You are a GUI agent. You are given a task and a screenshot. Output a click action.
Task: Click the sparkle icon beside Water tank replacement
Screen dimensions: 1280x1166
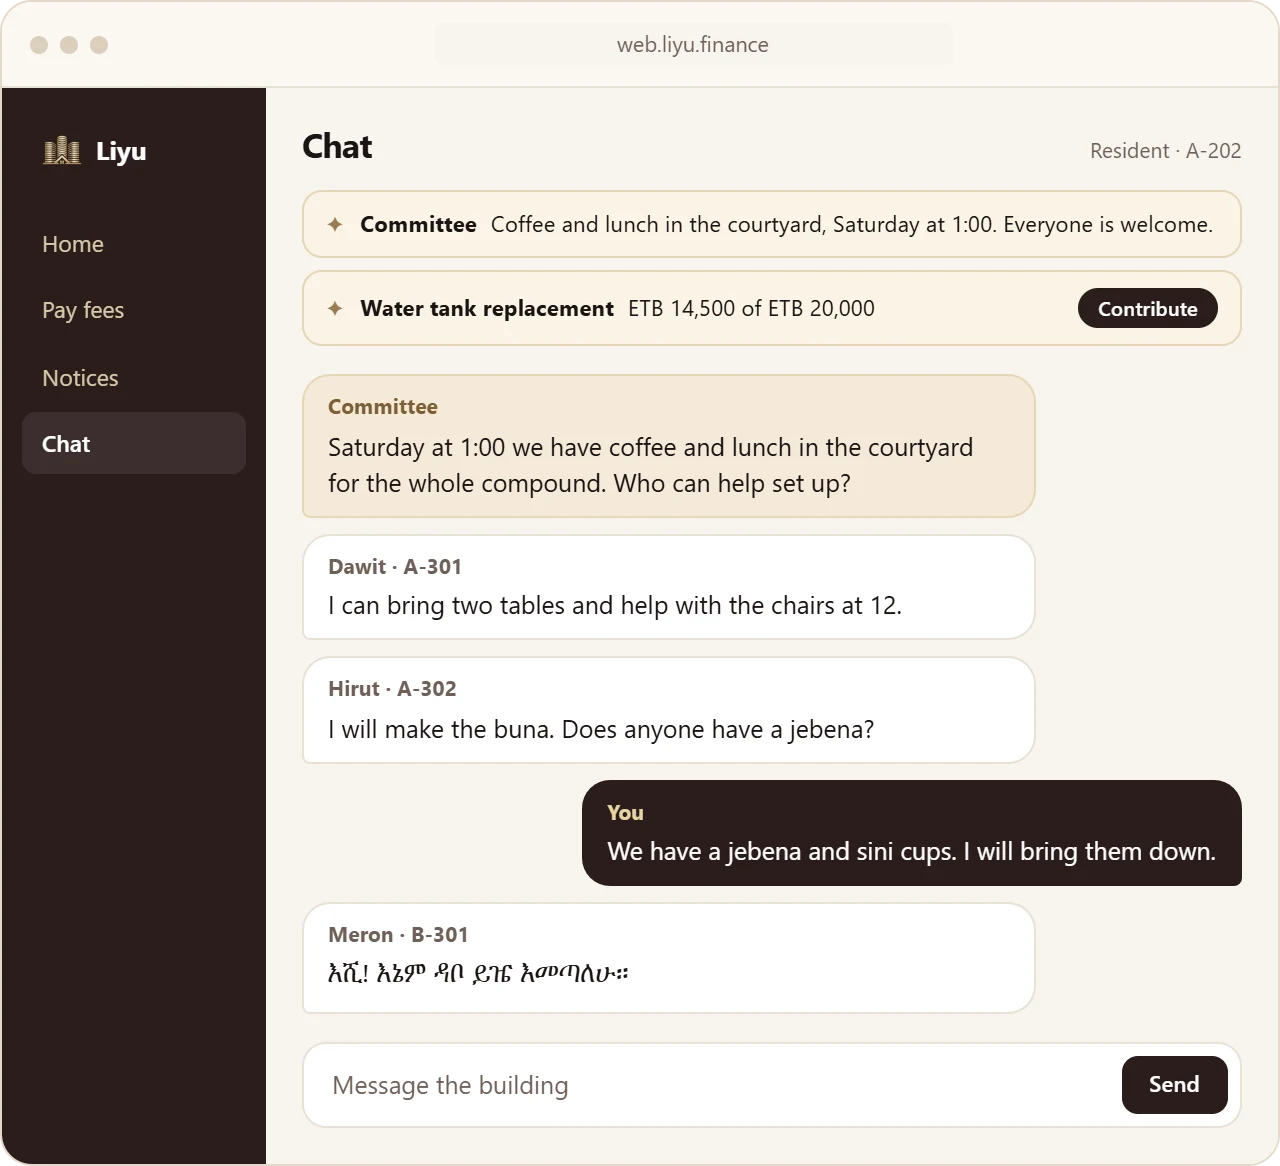(x=335, y=309)
